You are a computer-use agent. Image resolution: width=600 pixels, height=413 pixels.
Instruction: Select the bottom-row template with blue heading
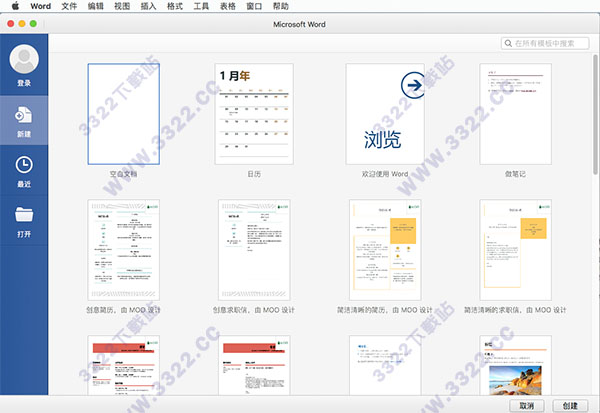pos(385,365)
